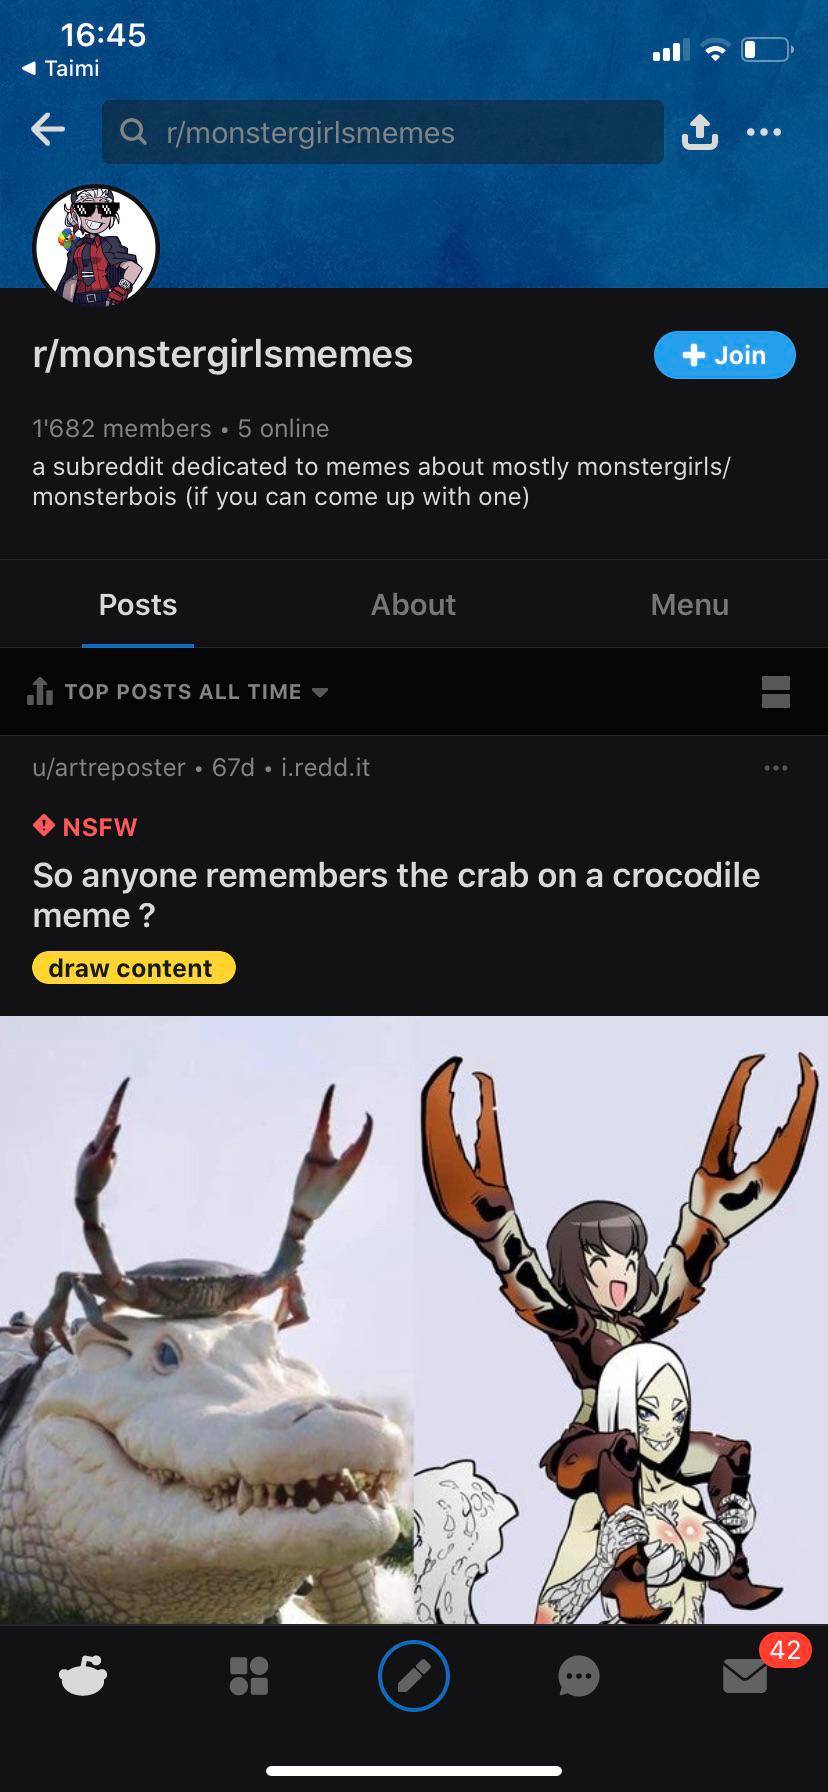
Task: Open the Reddit home feed via Snoo icon
Action: pyautogui.click(x=83, y=1676)
